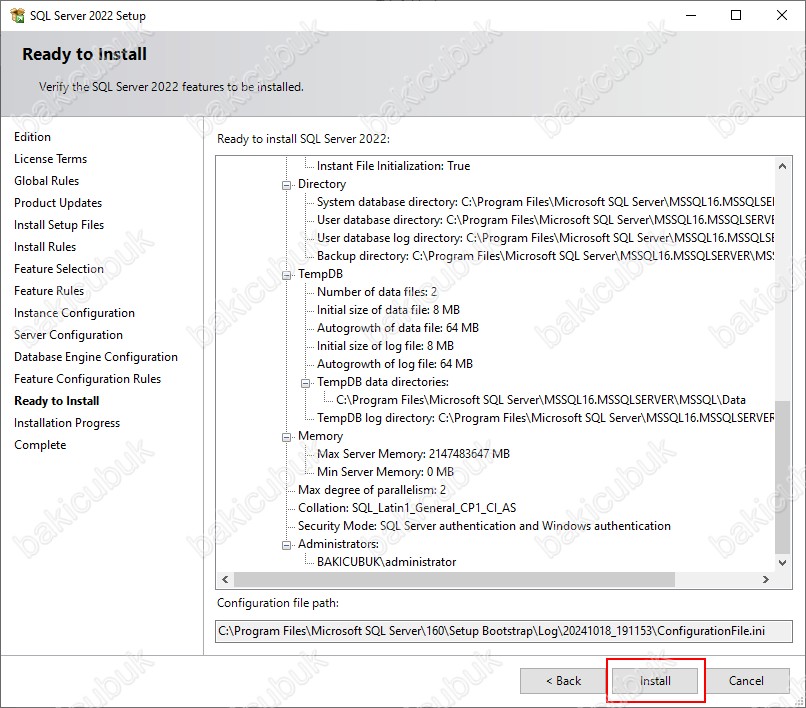Screen dimensions: 806x708
Task: Click the vertical scrollbar down arrow
Action: point(782,562)
